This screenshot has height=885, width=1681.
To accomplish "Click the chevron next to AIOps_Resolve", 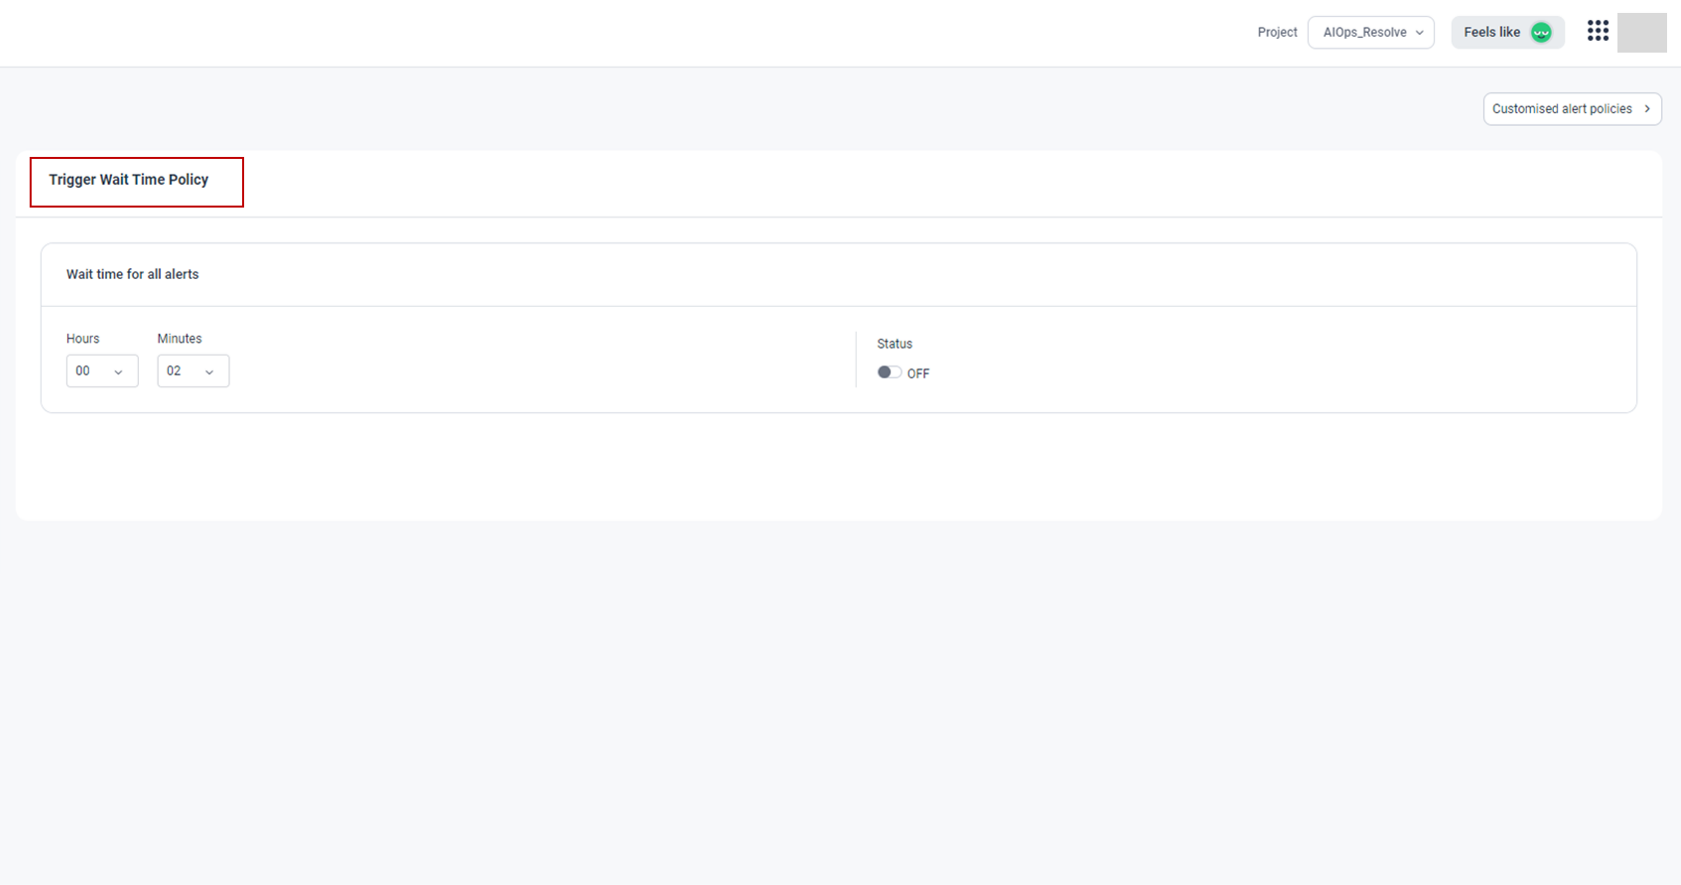I will pos(1419,33).
